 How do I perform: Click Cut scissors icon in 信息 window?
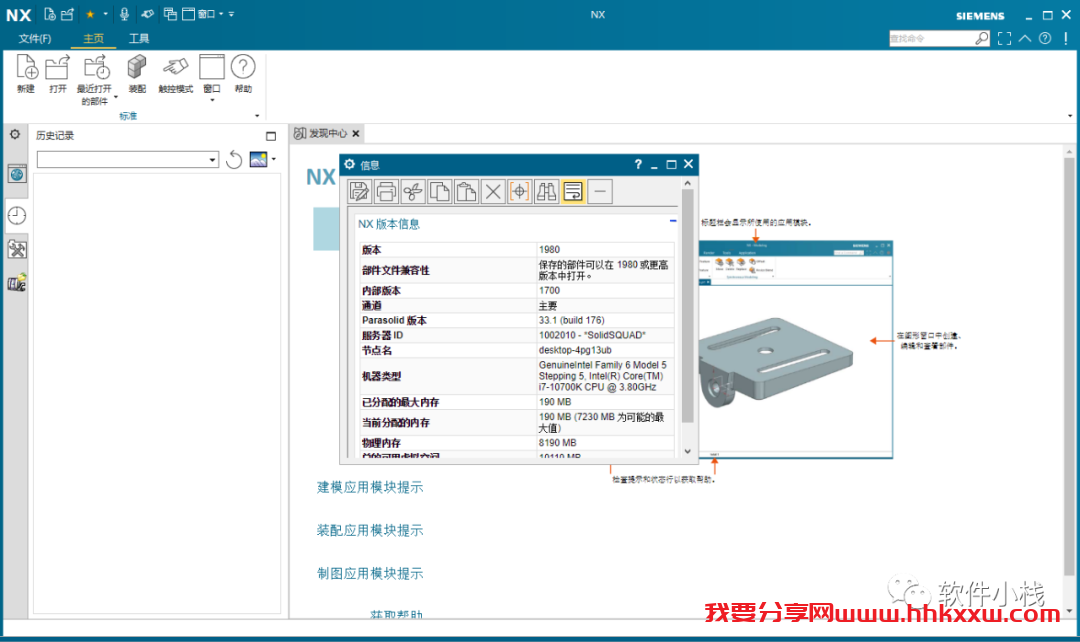pos(413,191)
